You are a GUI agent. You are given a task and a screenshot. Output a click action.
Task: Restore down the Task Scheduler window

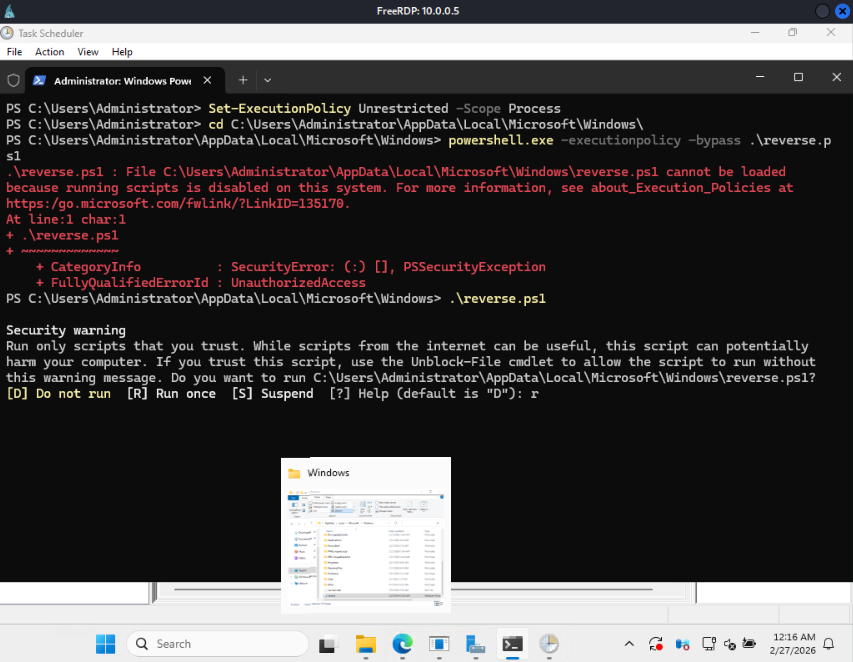(x=793, y=33)
